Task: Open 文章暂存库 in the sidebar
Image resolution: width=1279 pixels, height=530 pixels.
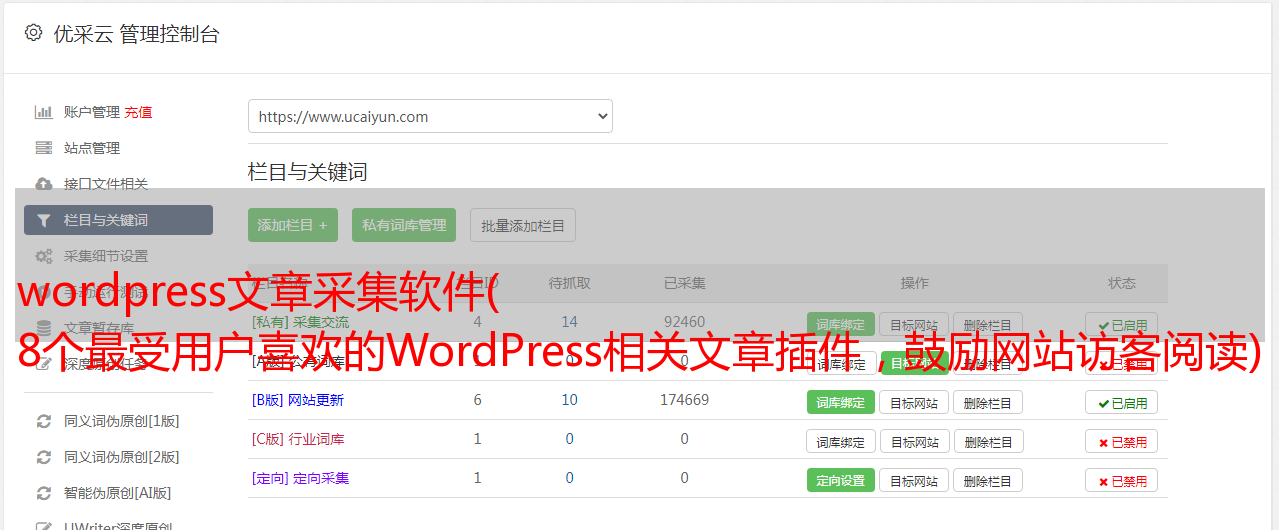Action: point(99,327)
